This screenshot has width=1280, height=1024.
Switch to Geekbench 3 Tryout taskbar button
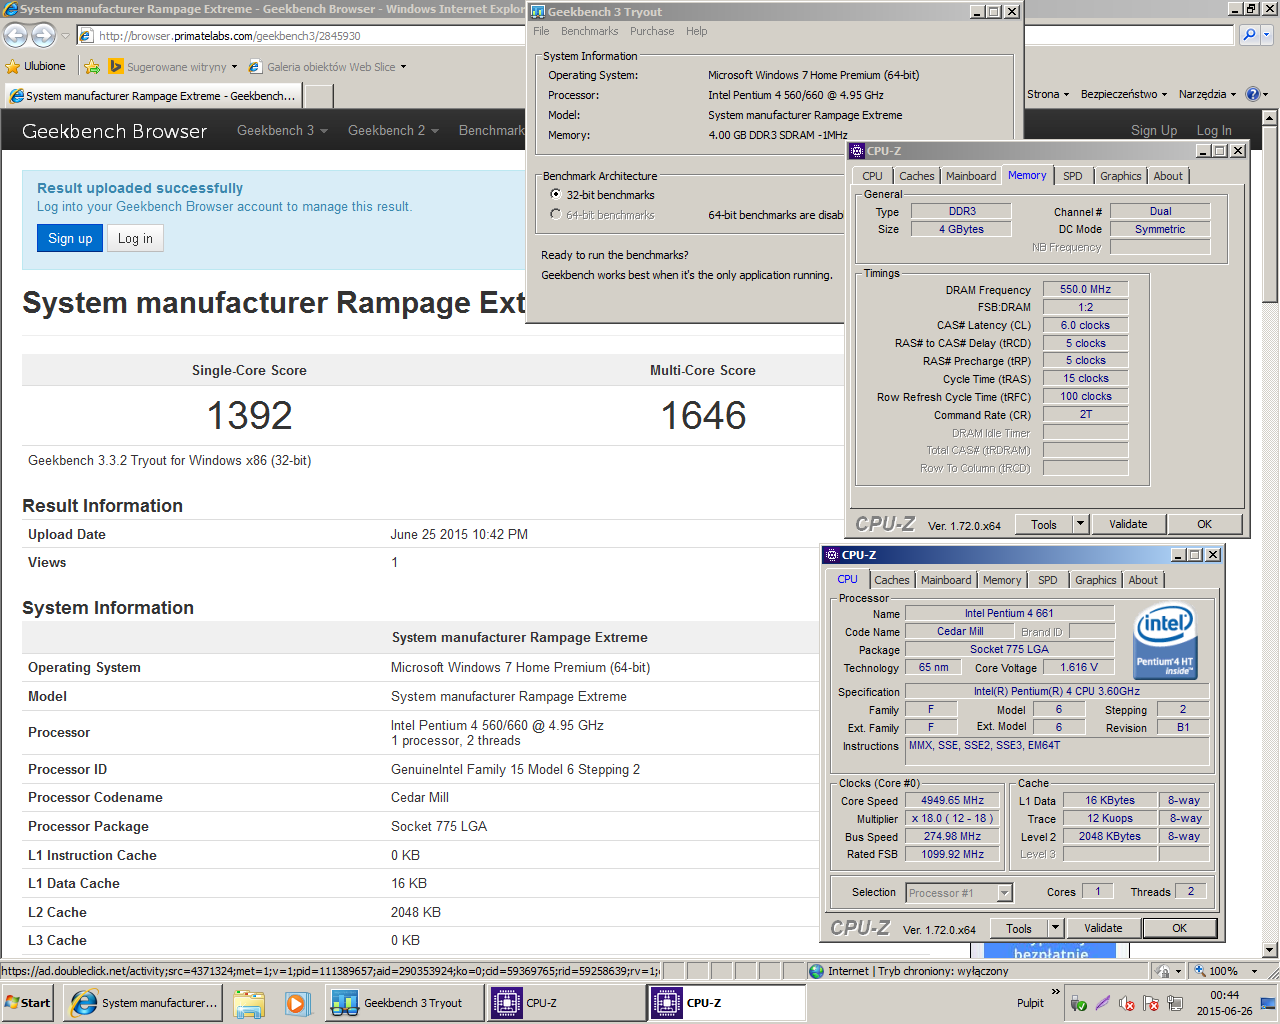(405, 1003)
